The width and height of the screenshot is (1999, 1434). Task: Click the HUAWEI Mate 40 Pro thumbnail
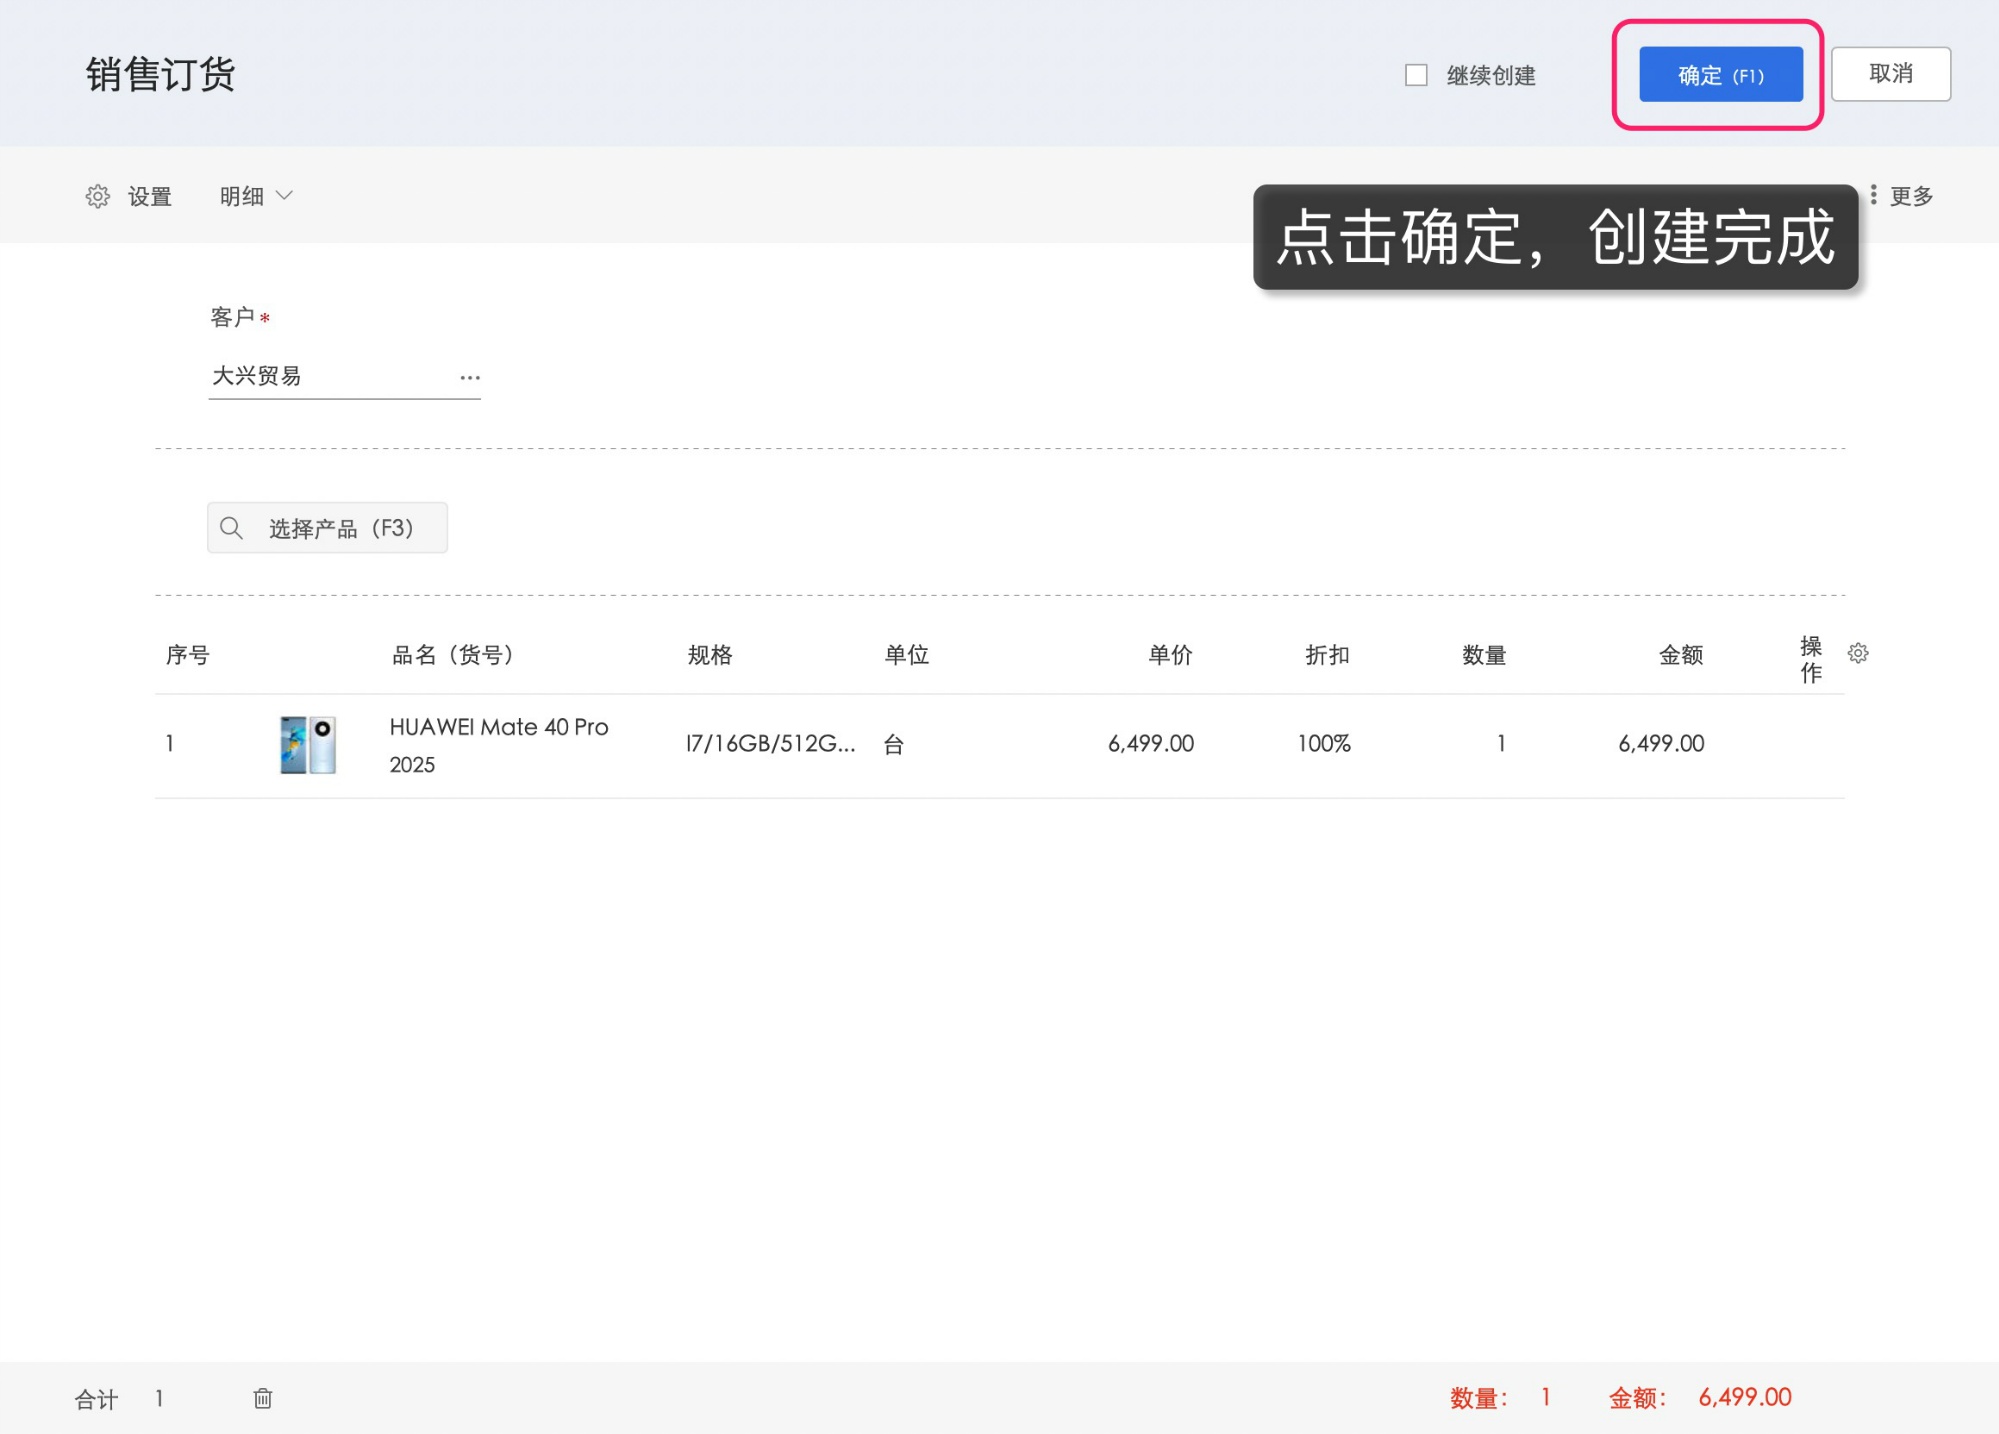(308, 744)
